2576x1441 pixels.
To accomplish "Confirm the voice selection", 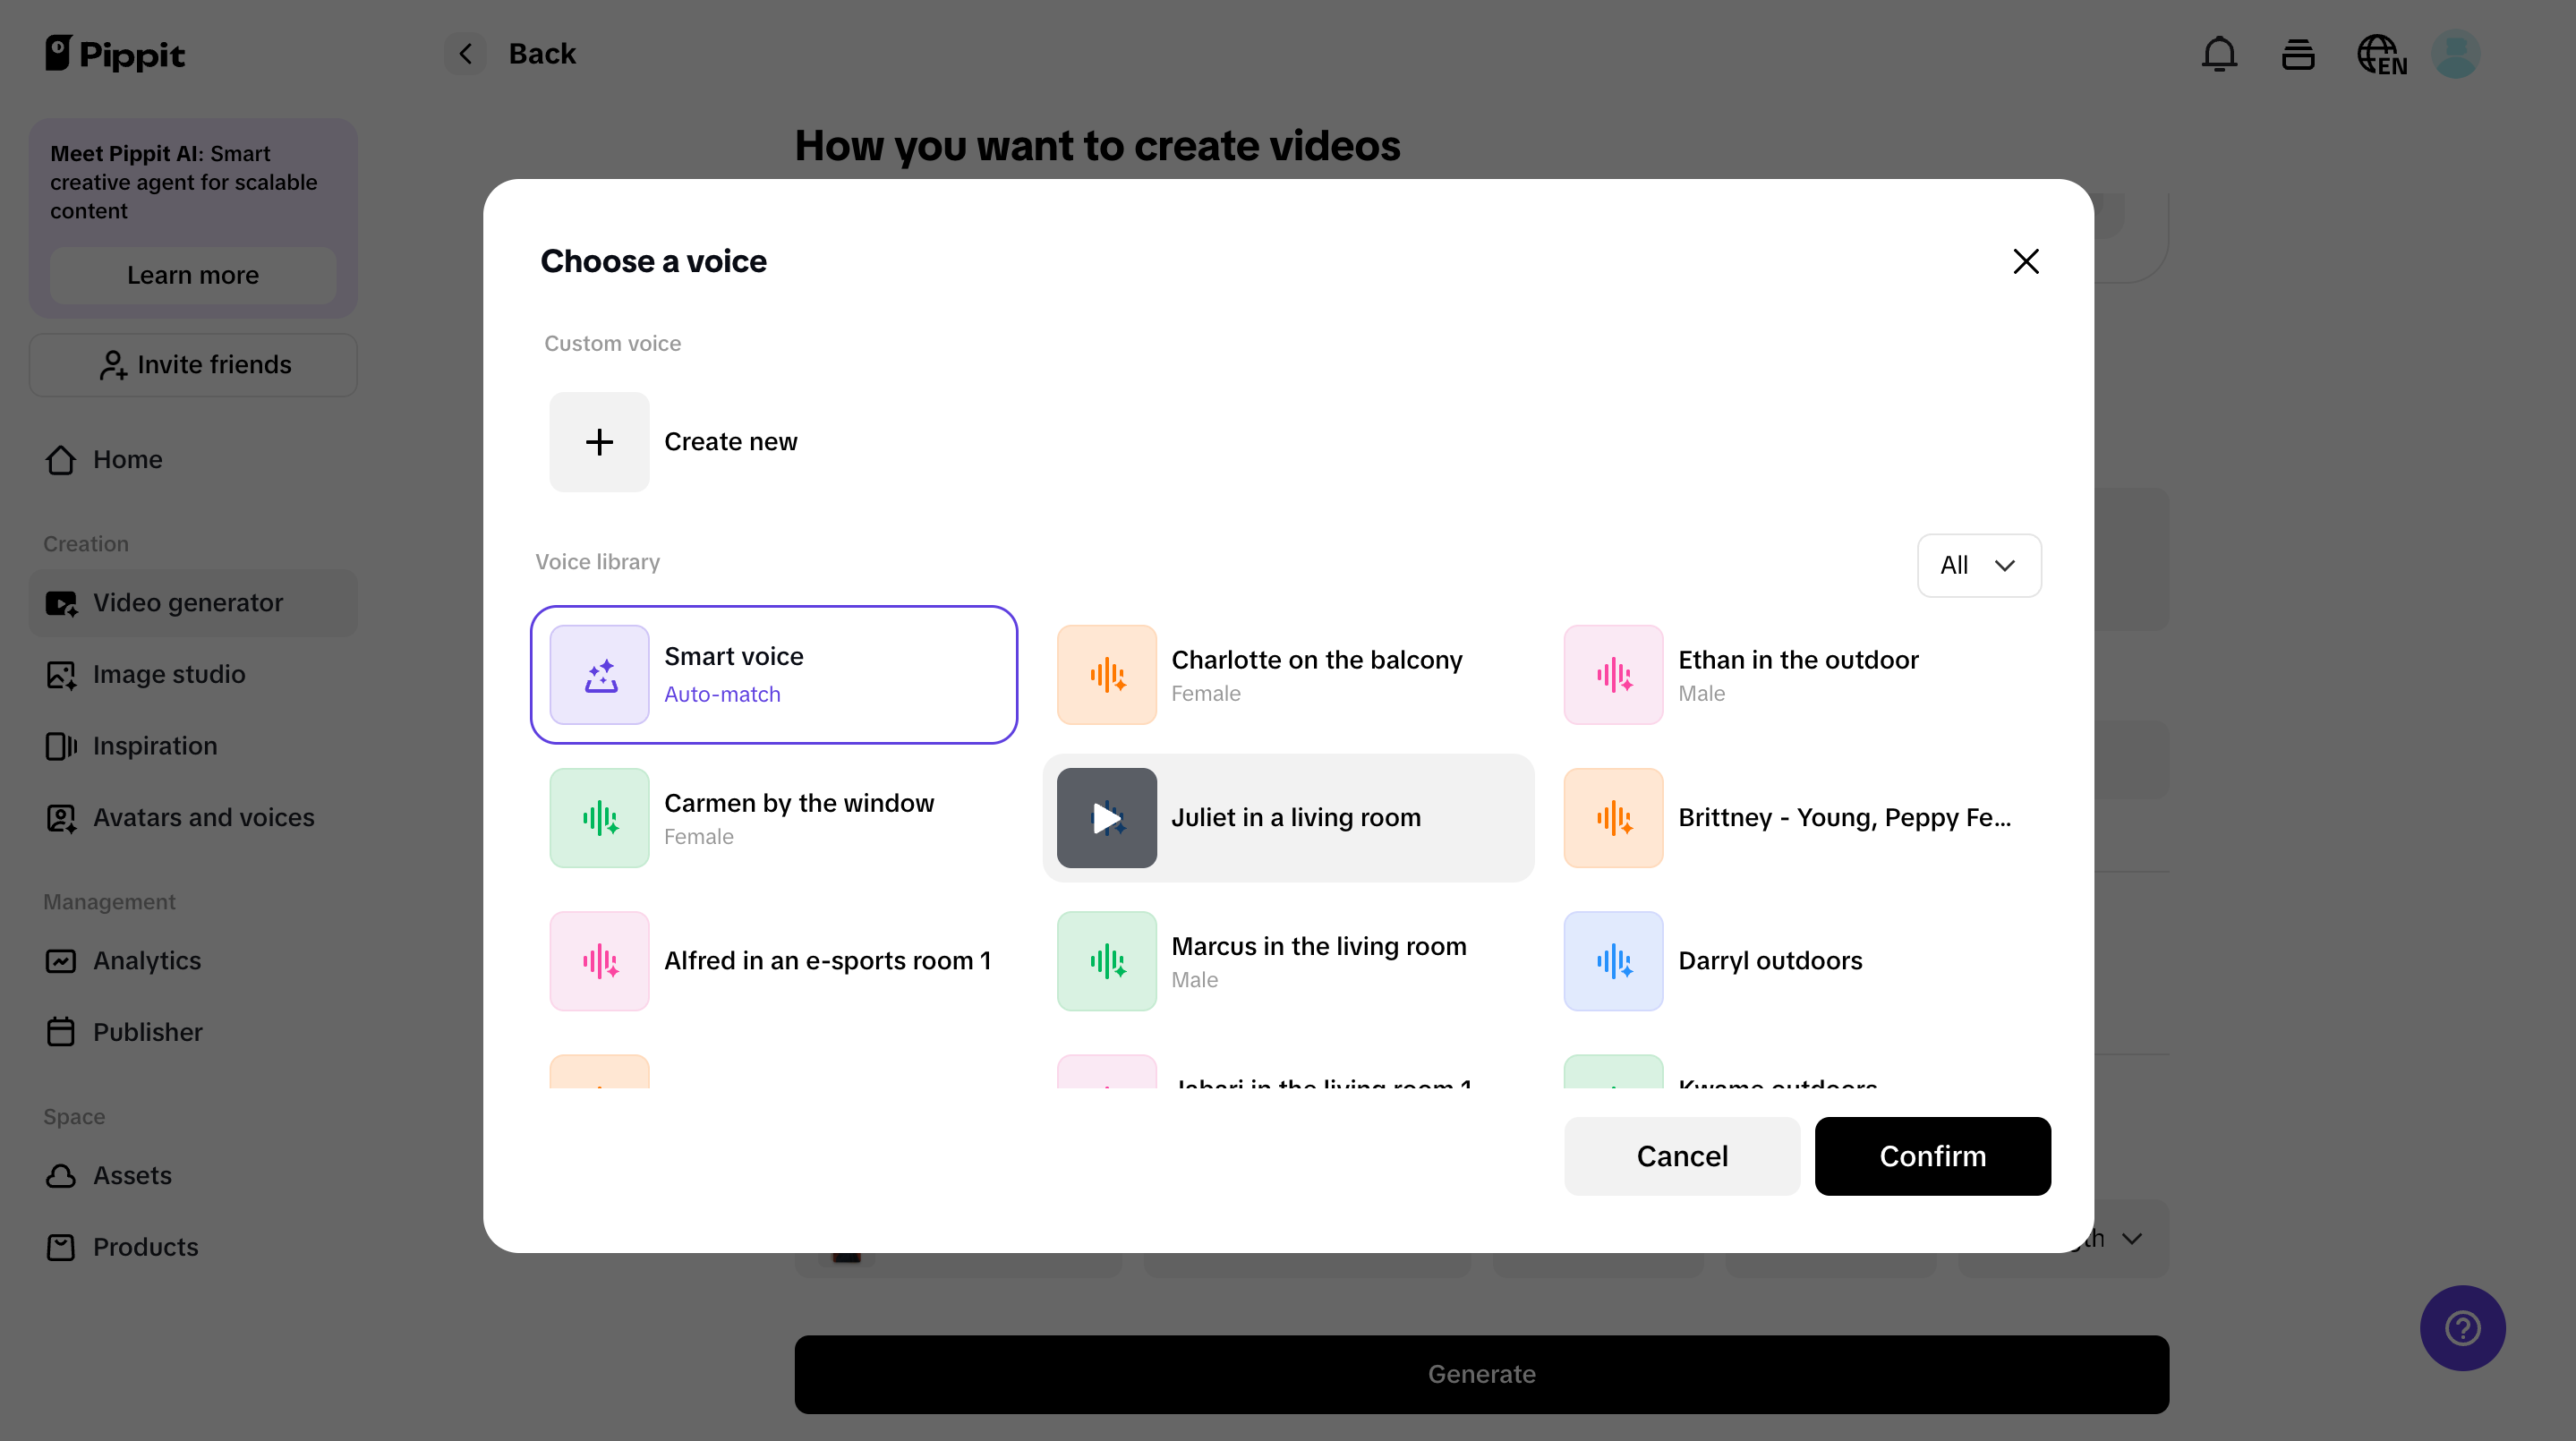I will click(1931, 1155).
